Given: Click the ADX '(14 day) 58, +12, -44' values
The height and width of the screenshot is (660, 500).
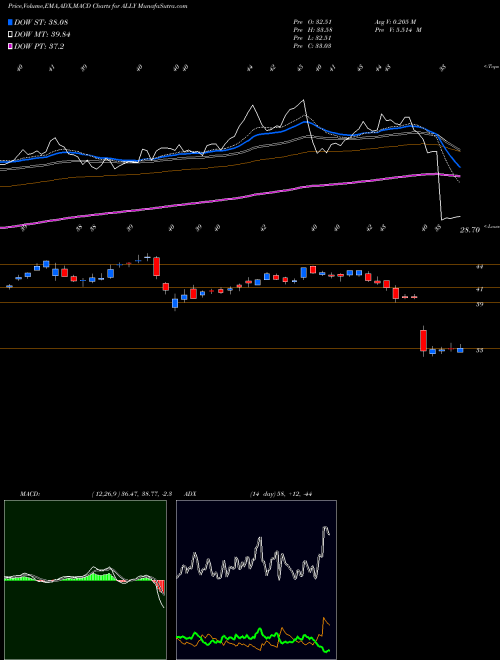Looking at the screenshot, I should [x=281, y=494].
